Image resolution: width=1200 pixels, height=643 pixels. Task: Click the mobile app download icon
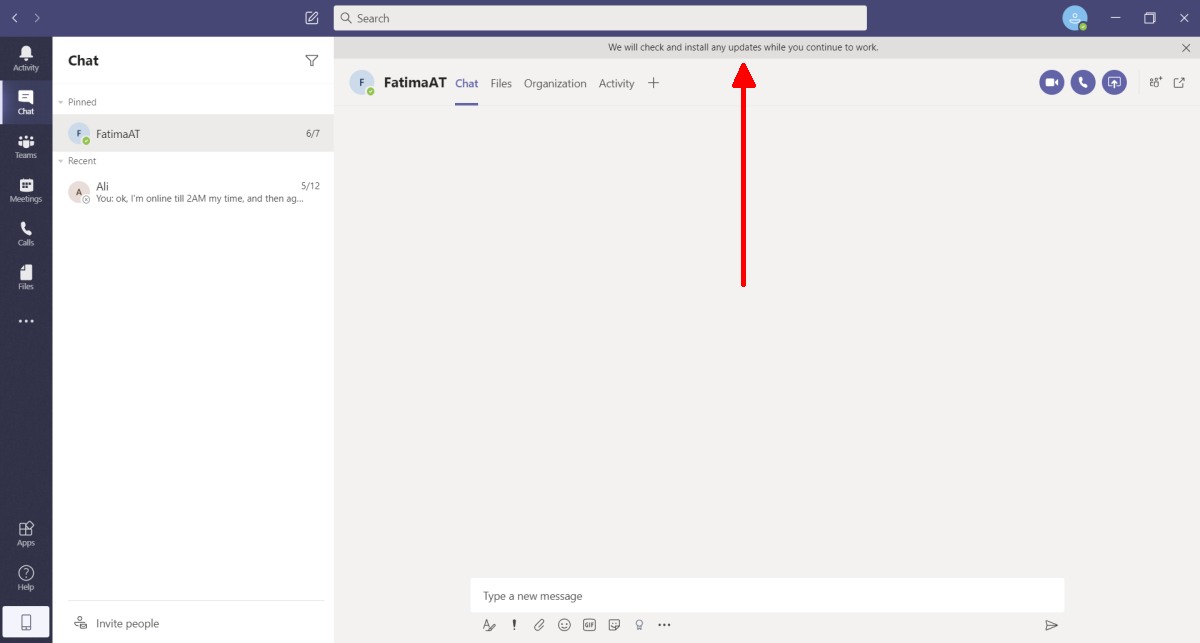[x=26, y=622]
